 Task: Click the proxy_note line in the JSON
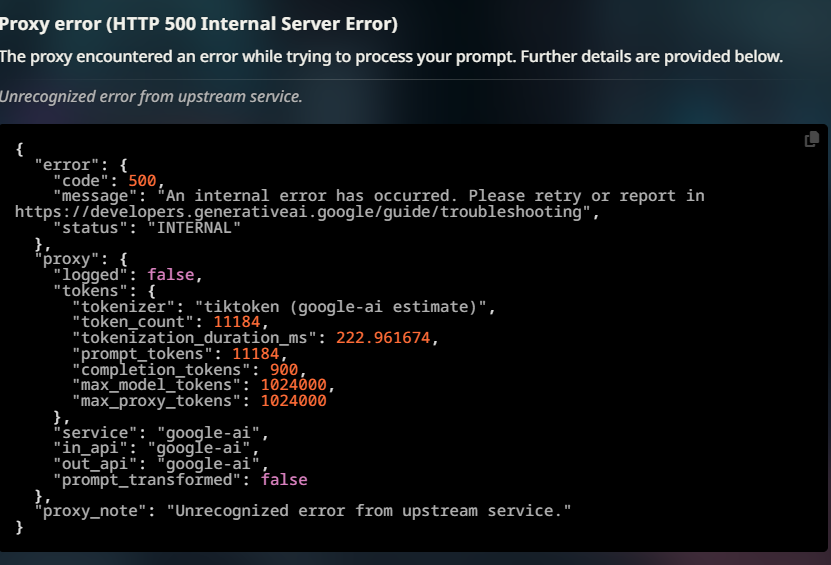(x=303, y=511)
